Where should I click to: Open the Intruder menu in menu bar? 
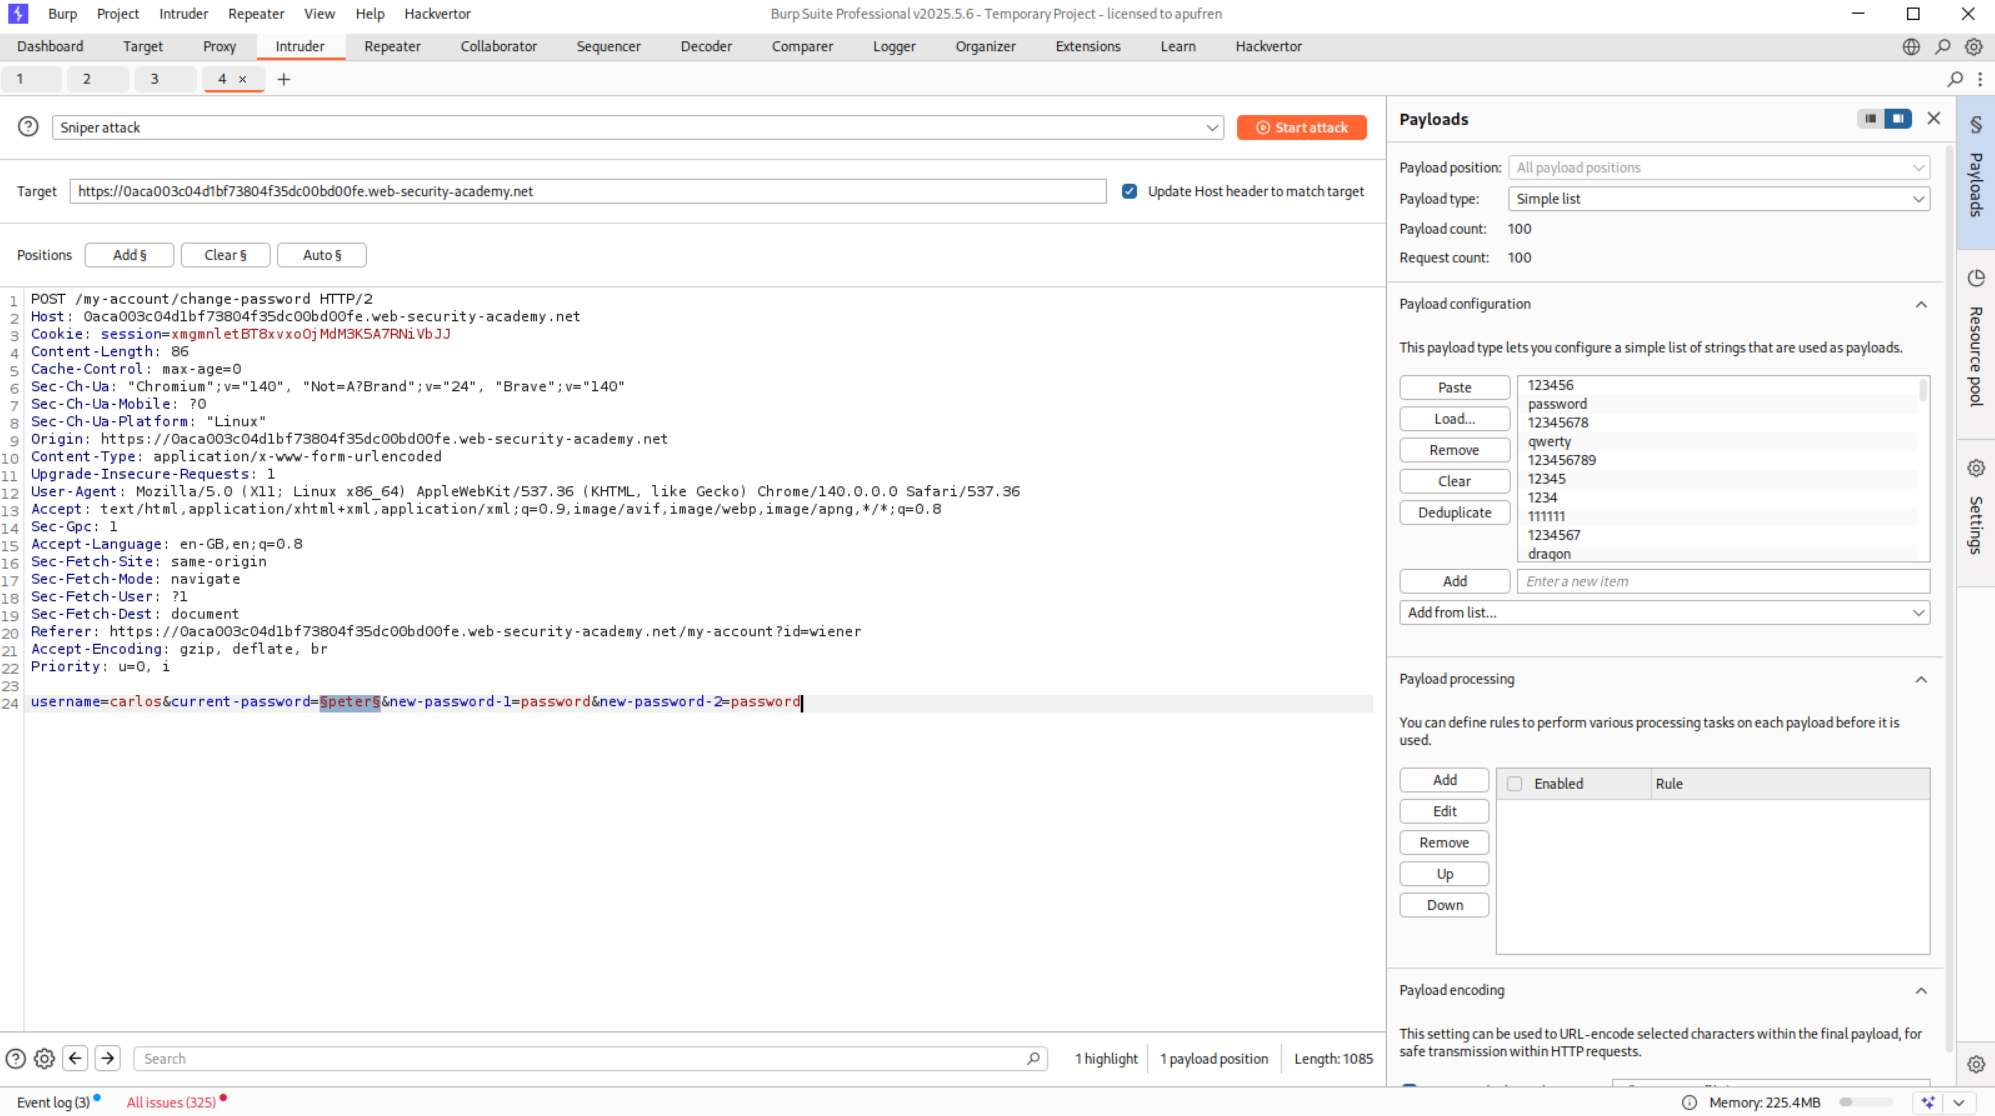[x=183, y=14]
